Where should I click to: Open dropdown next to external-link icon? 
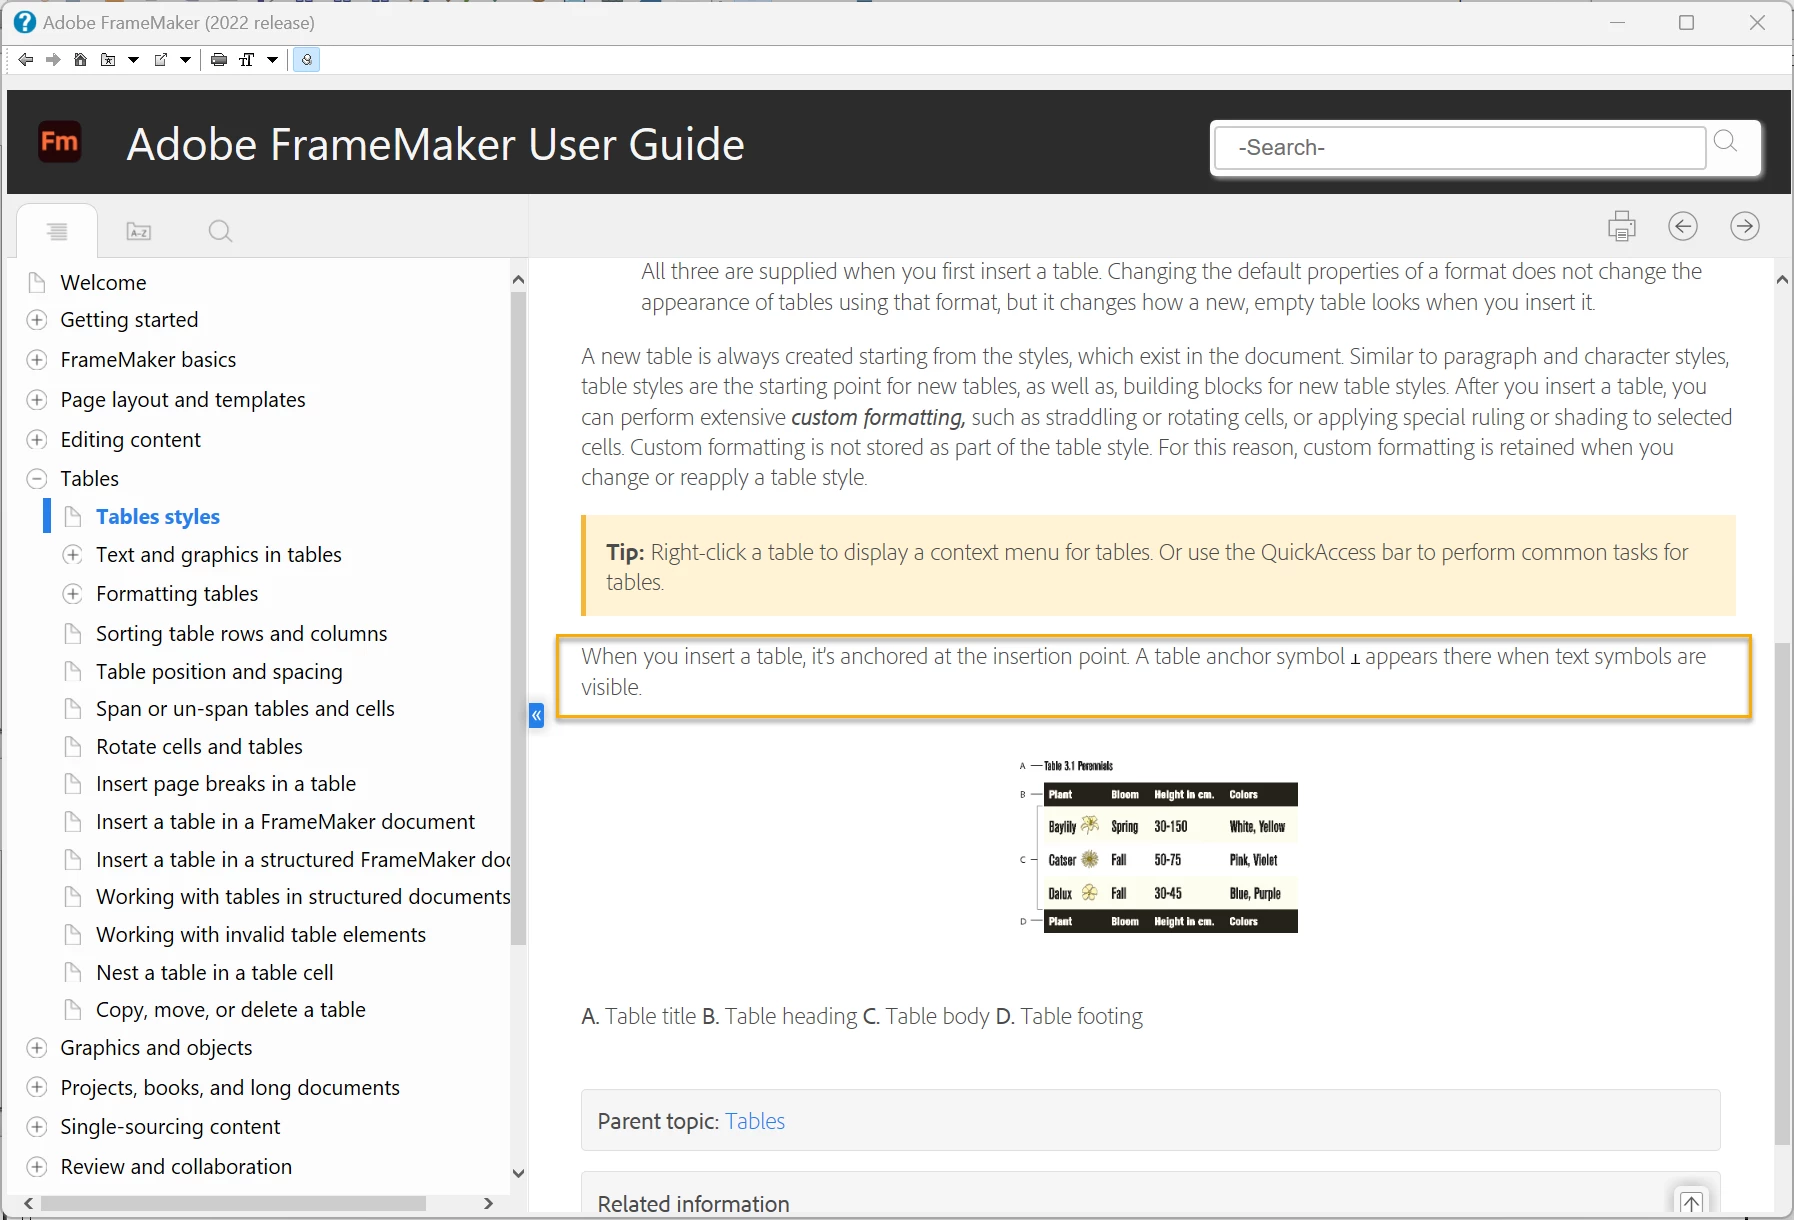[x=185, y=60]
